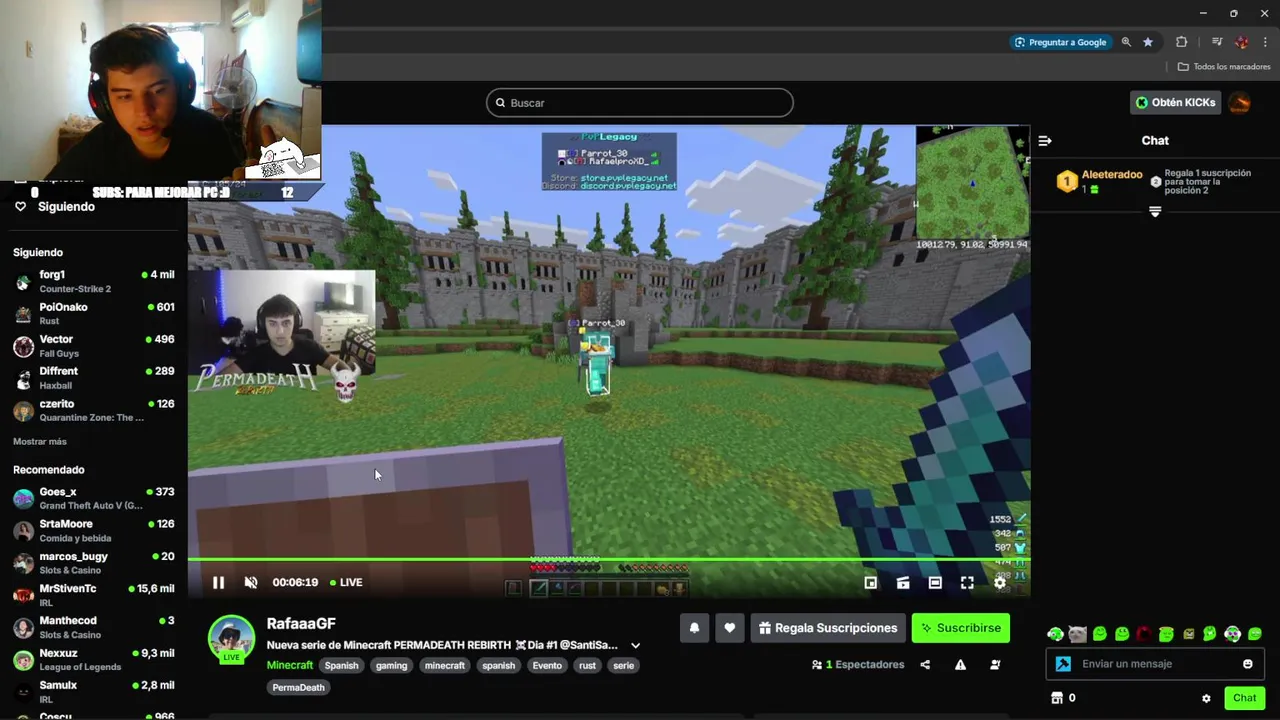
Task: Select the Evento tag
Action: coord(547,665)
